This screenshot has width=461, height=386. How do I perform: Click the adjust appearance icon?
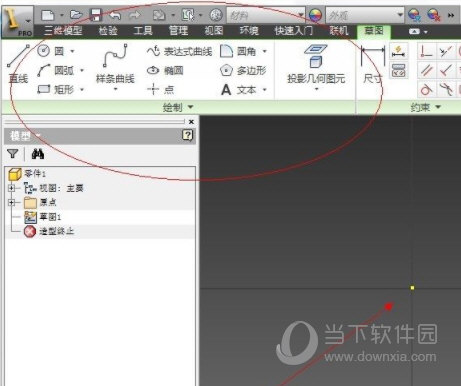[x=414, y=15]
